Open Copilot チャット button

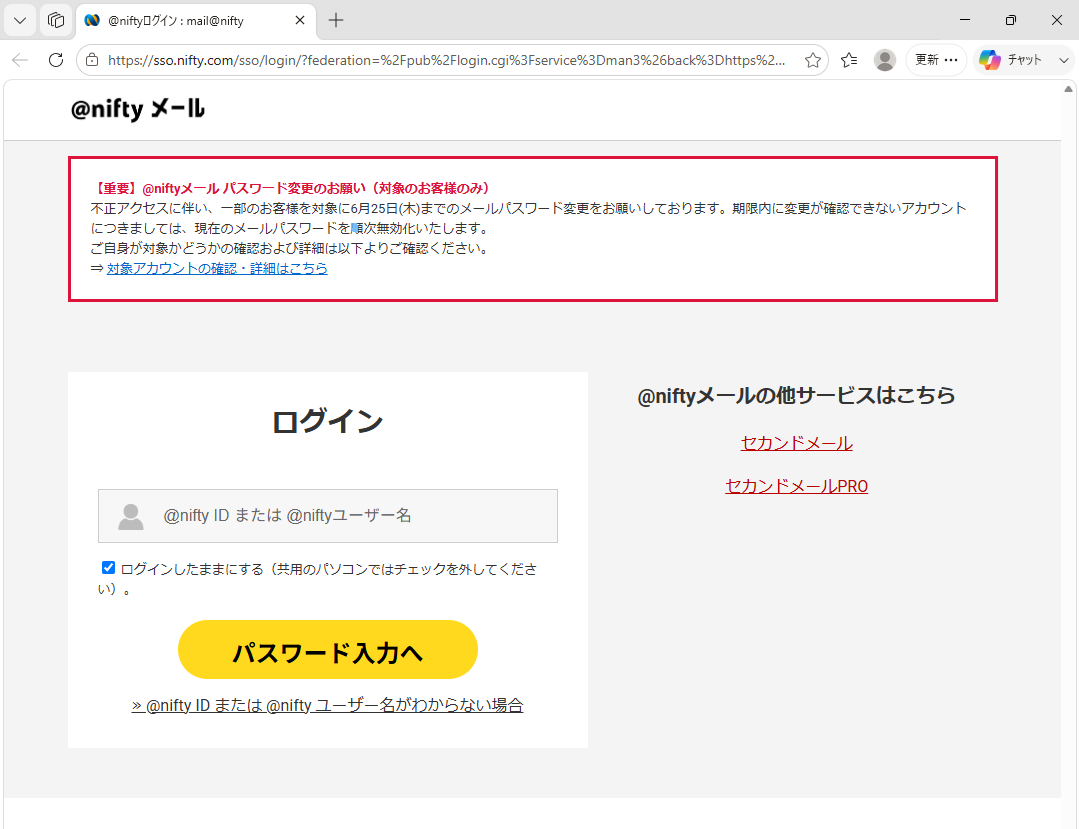pos(1012,60)
